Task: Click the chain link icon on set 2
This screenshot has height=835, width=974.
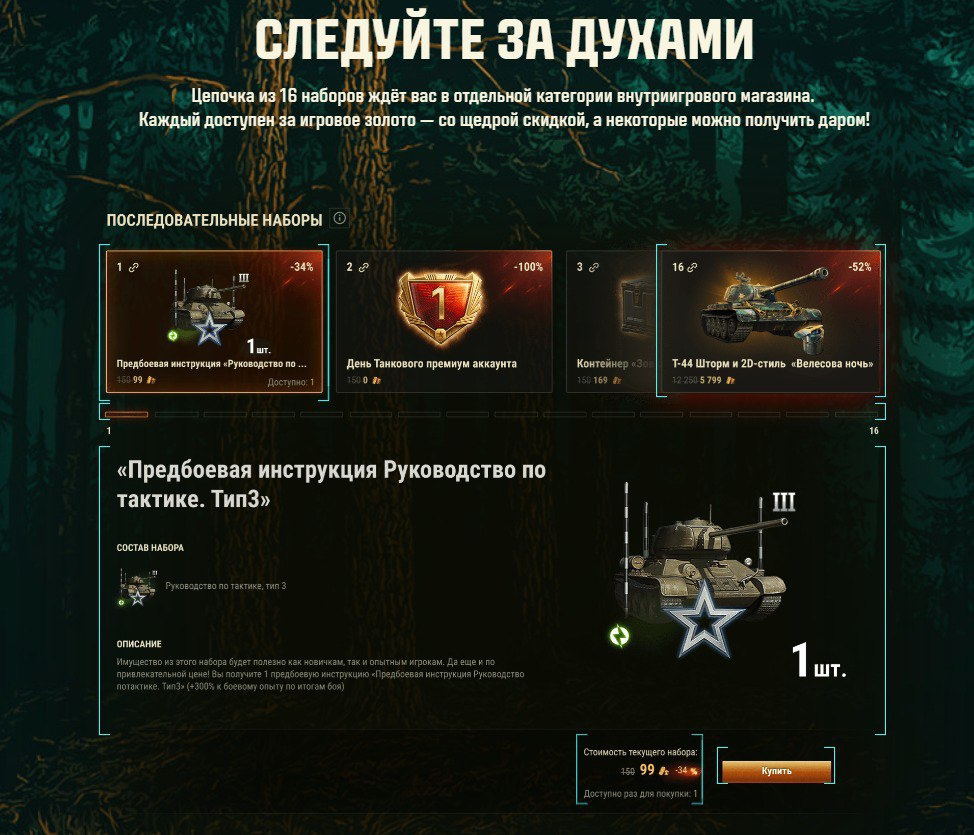Action: tap(363, 267)
